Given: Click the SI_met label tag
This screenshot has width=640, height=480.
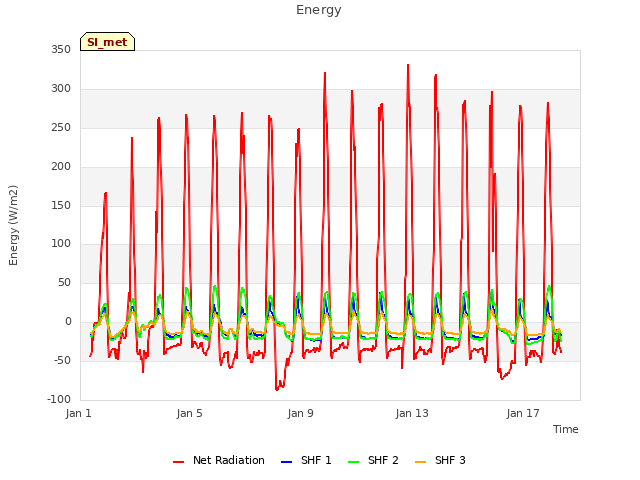Looking at the screenshot, I should point(107,42).
